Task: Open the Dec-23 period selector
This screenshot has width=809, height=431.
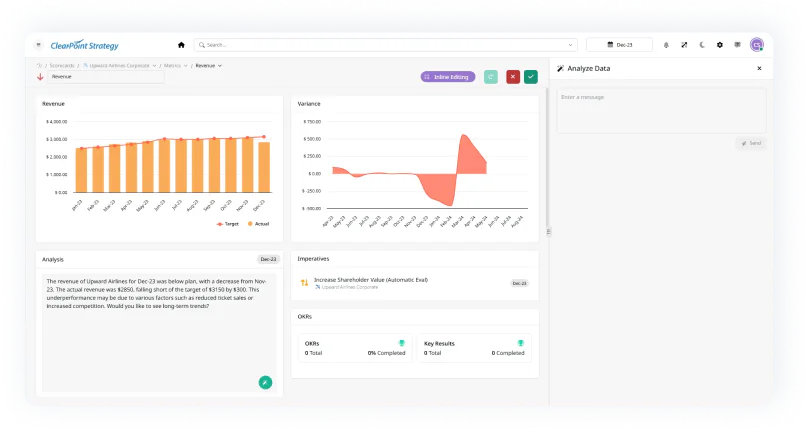Action: click(619, 45)
